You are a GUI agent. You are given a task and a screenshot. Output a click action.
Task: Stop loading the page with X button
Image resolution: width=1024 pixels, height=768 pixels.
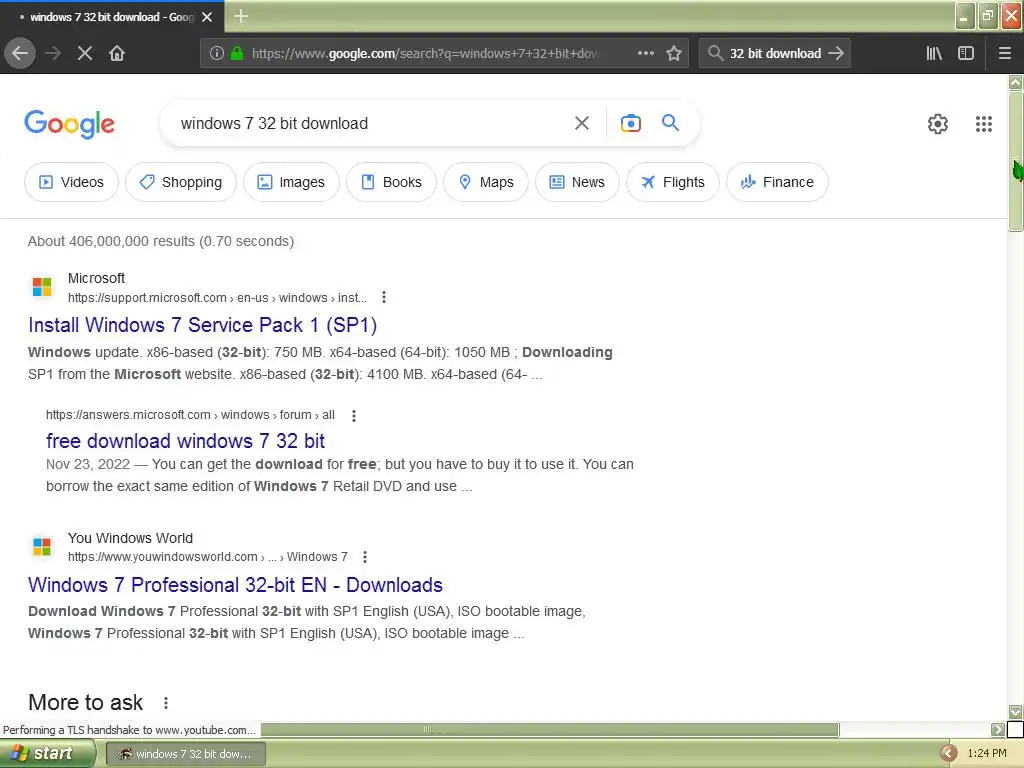click(85, 53)
